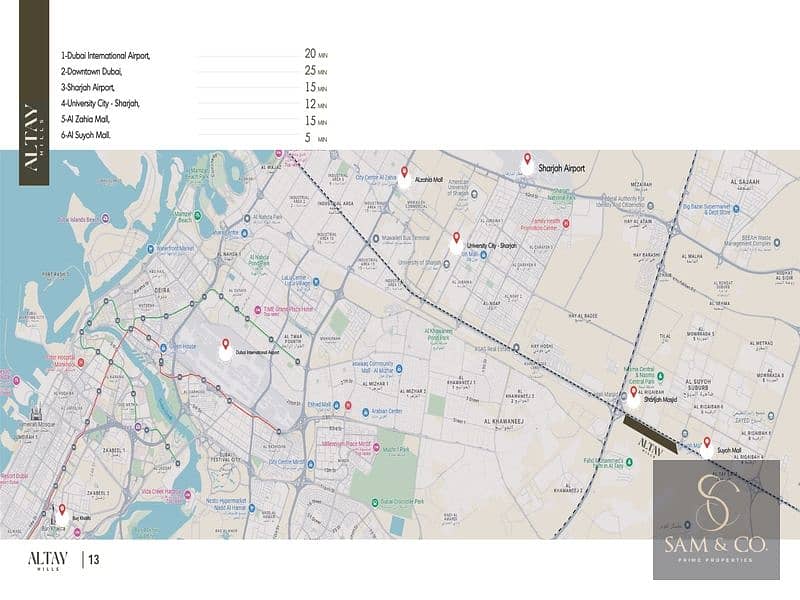Click the University of Sharjah marker icon
Image resolution: width=800 pixels, height=600 pixels.
point(446,264)
